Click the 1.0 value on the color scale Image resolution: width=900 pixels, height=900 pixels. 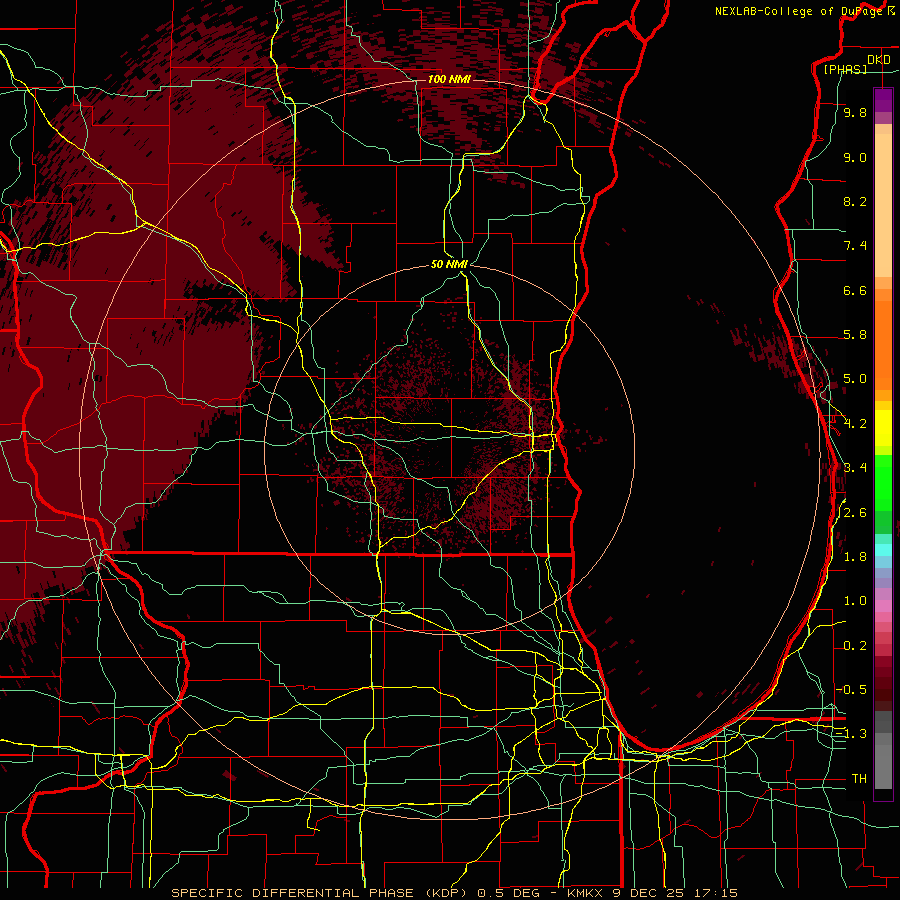(x=855, y=601)
